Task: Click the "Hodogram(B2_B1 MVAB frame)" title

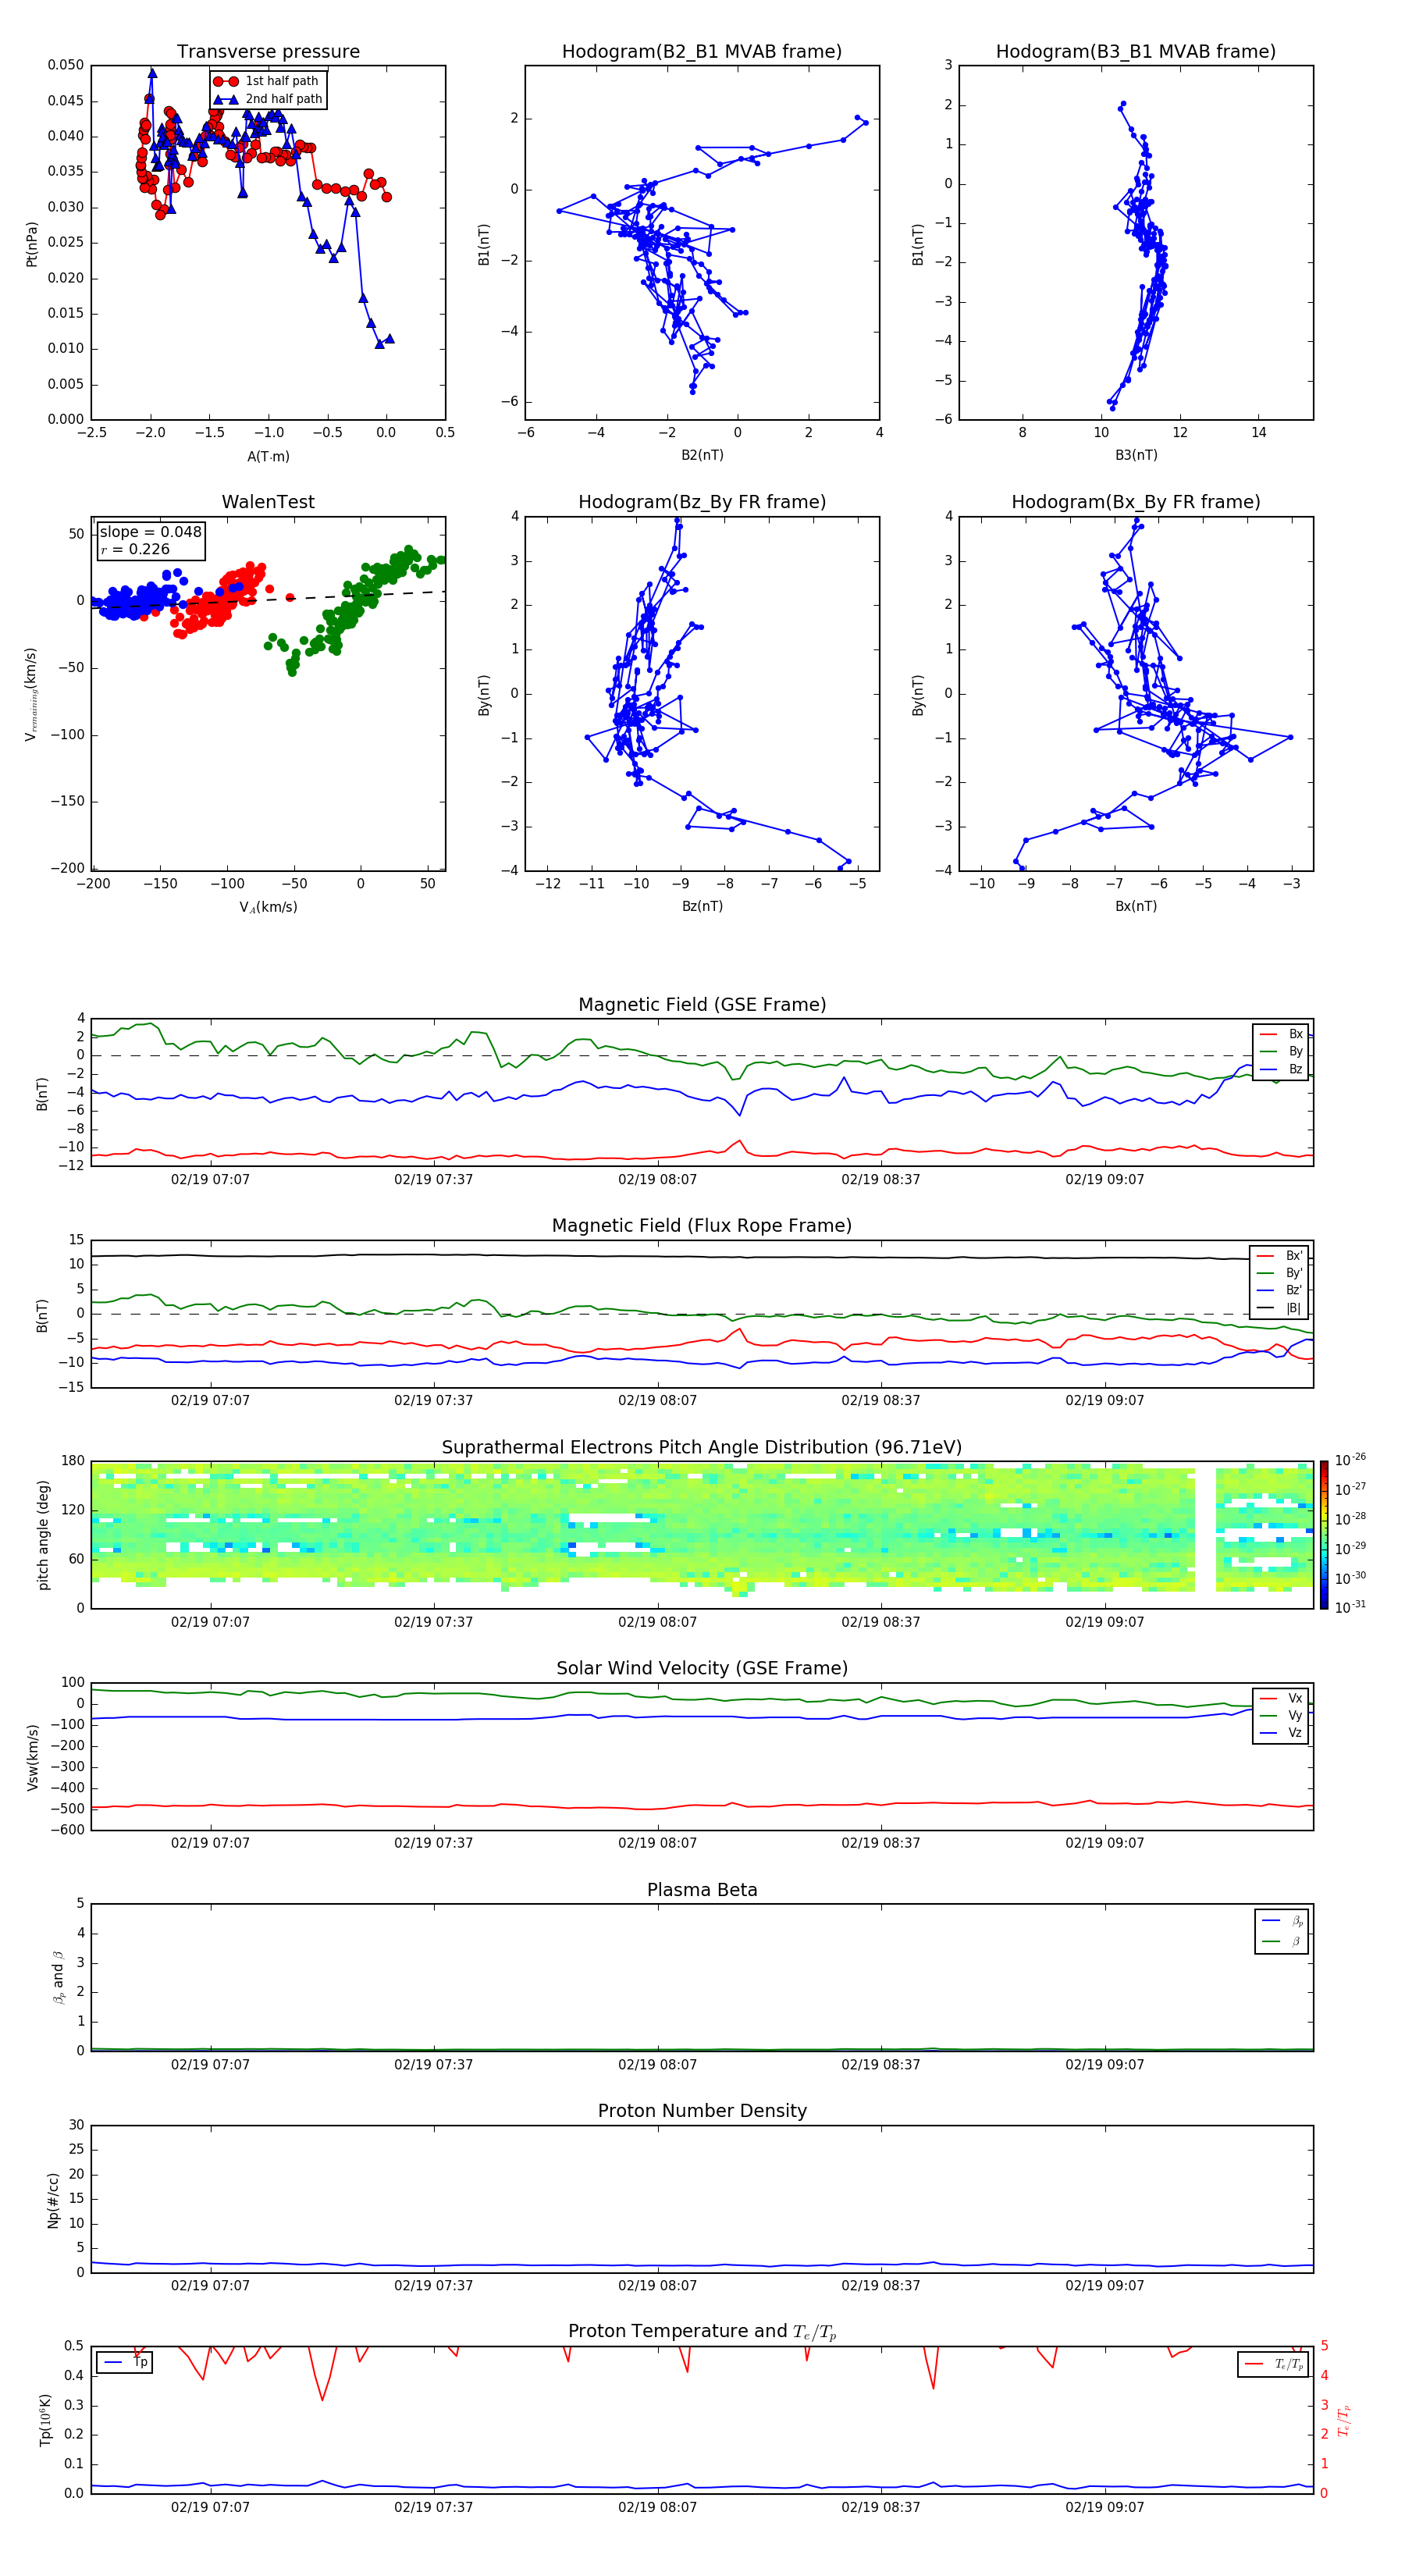Action: pyautogui.click(x=702, y=52)
